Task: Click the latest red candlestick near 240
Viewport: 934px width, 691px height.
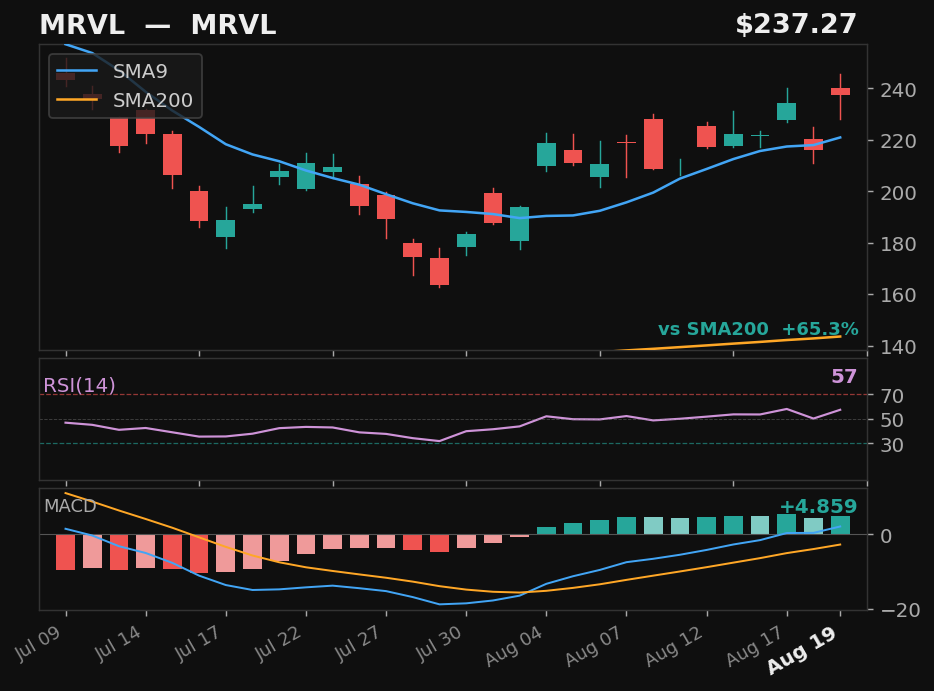Action: [x=840, y=91]
